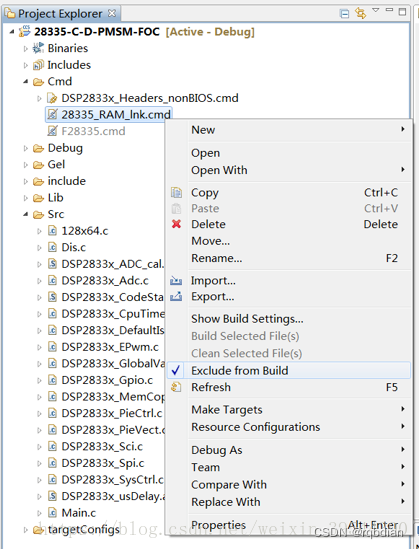Select the Dis.c file

point(74,248)
